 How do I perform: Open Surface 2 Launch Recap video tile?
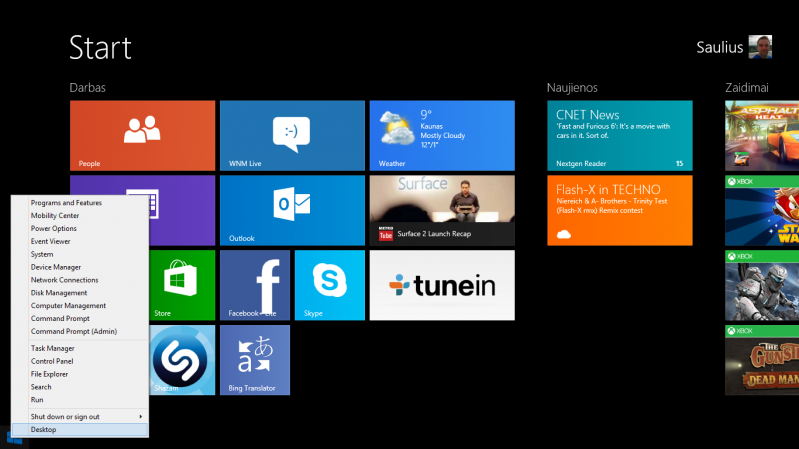coord(441,210)
